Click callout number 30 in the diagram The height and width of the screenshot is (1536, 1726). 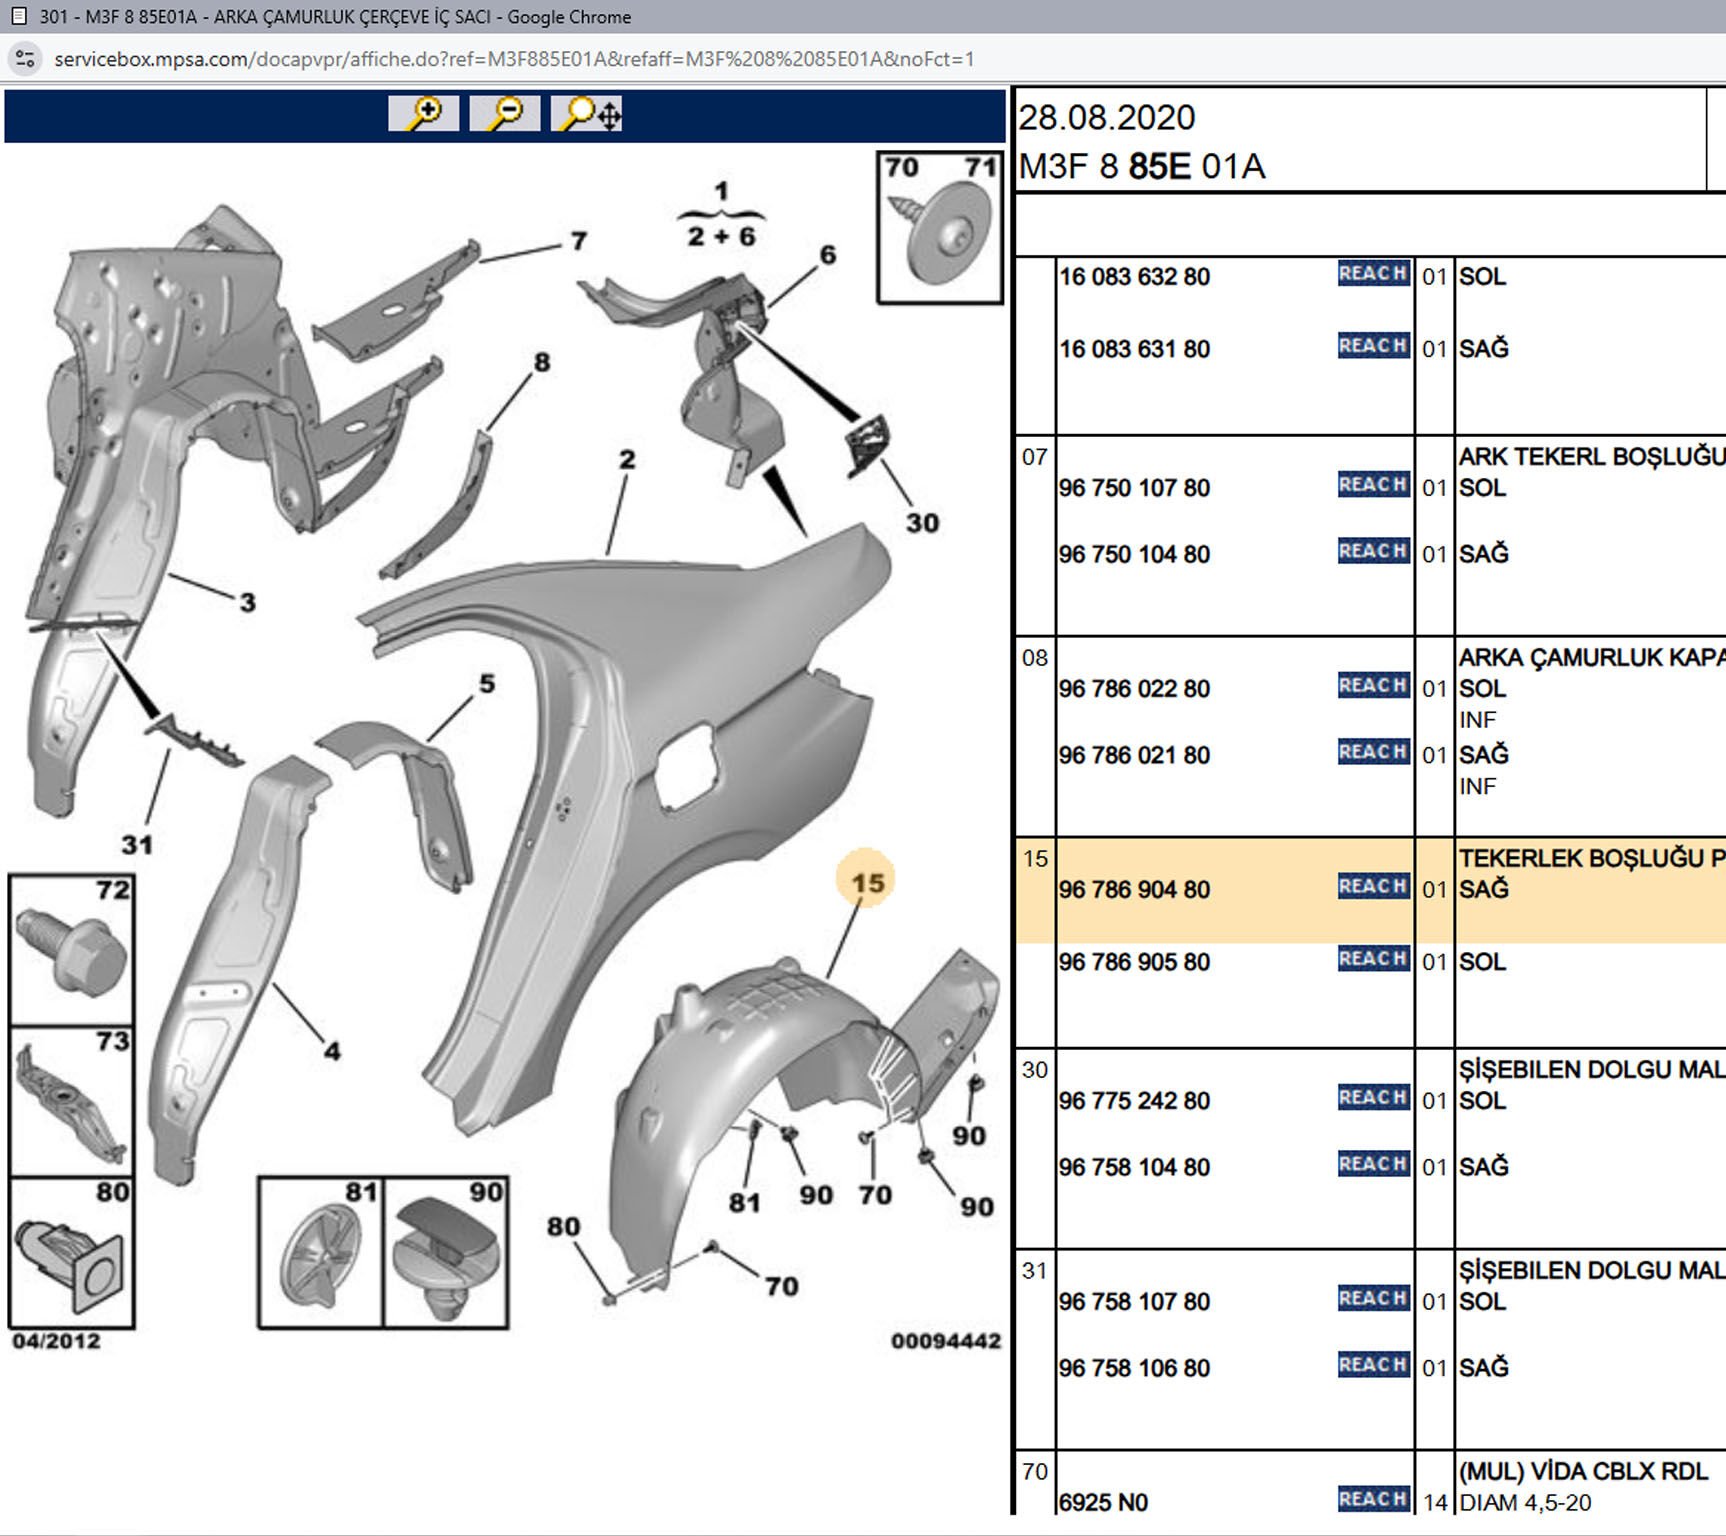click(x=922, y=523)
